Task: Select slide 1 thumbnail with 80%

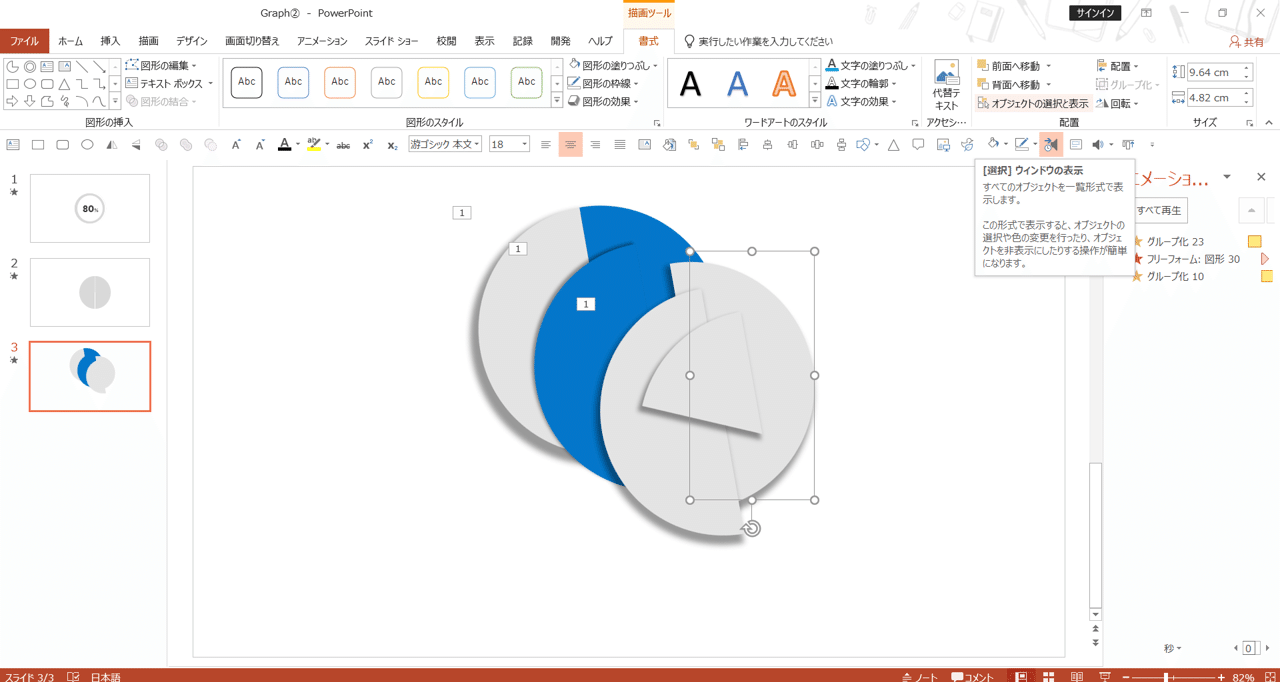Action: 90,208
